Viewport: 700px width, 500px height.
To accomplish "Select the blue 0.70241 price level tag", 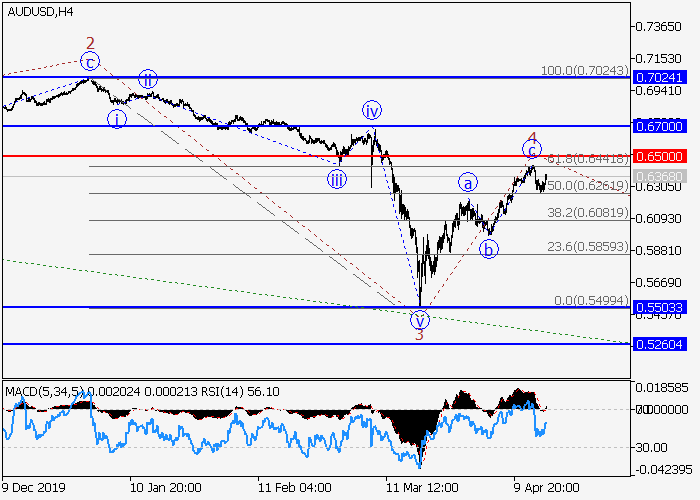I will pyautogui.click(x=658, y=77).
